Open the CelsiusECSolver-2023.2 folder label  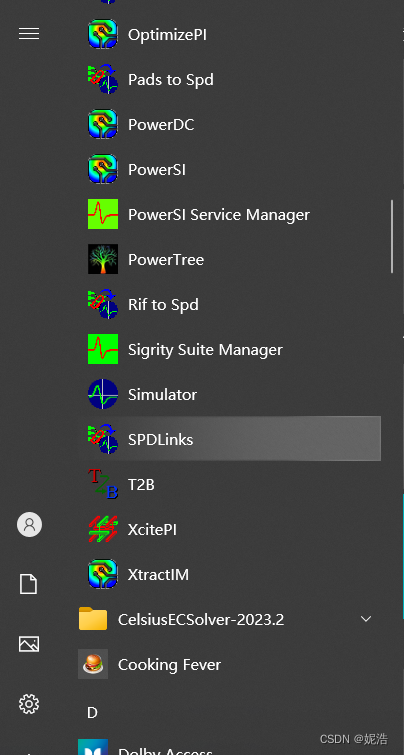tap(201, 620)
